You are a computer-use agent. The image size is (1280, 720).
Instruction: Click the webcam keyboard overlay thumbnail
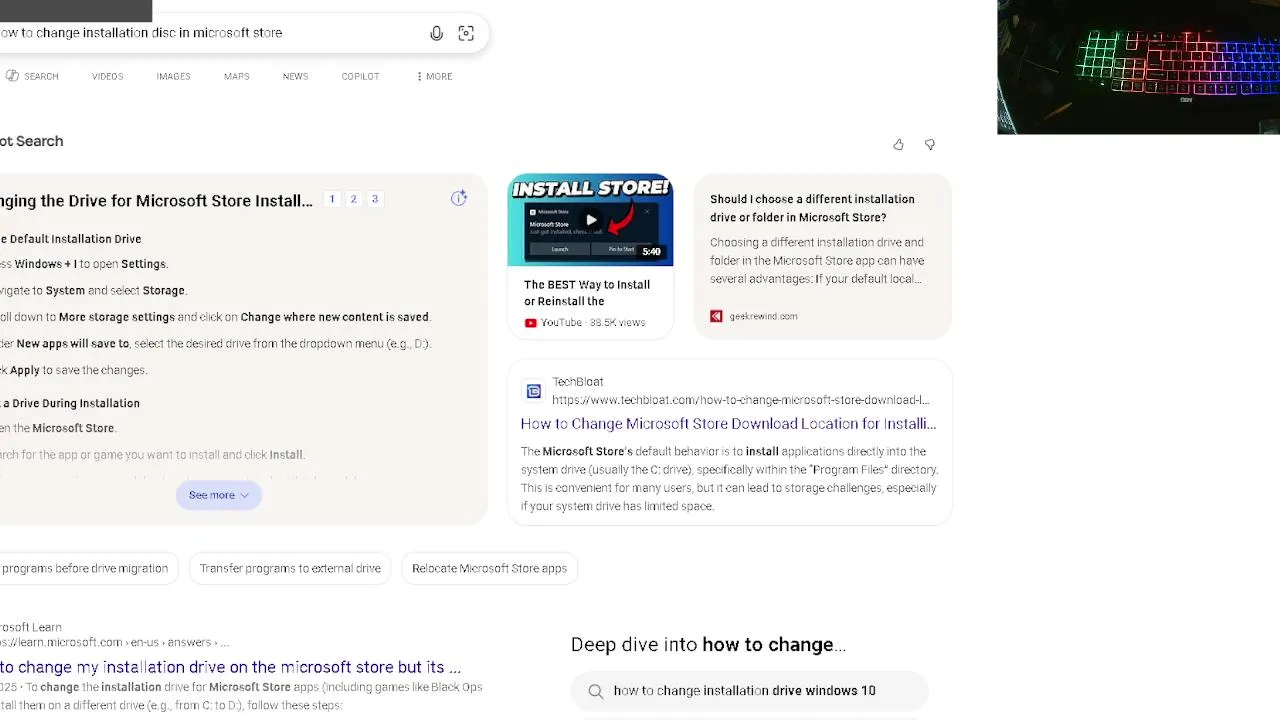(x=1138, y=67)
